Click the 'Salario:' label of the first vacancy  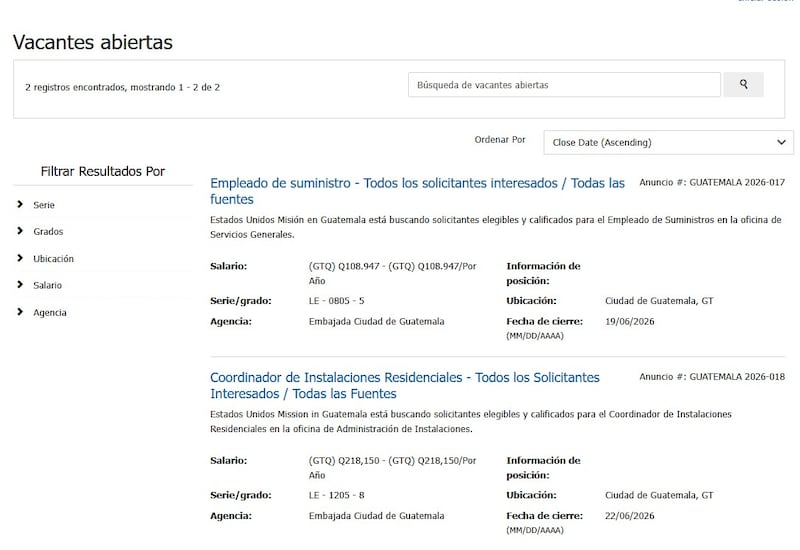(x=229, y=266)
